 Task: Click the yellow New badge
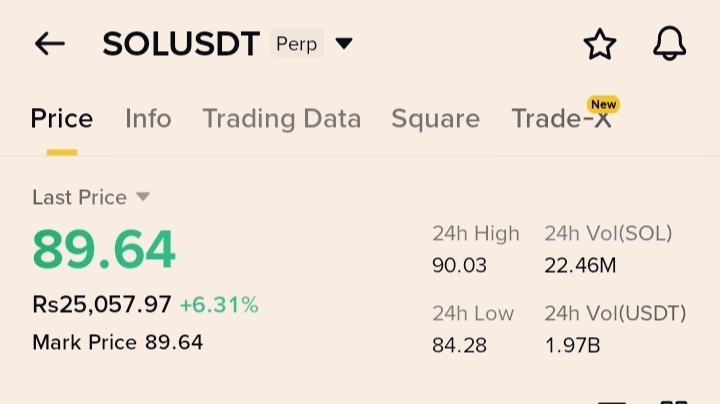603,104
